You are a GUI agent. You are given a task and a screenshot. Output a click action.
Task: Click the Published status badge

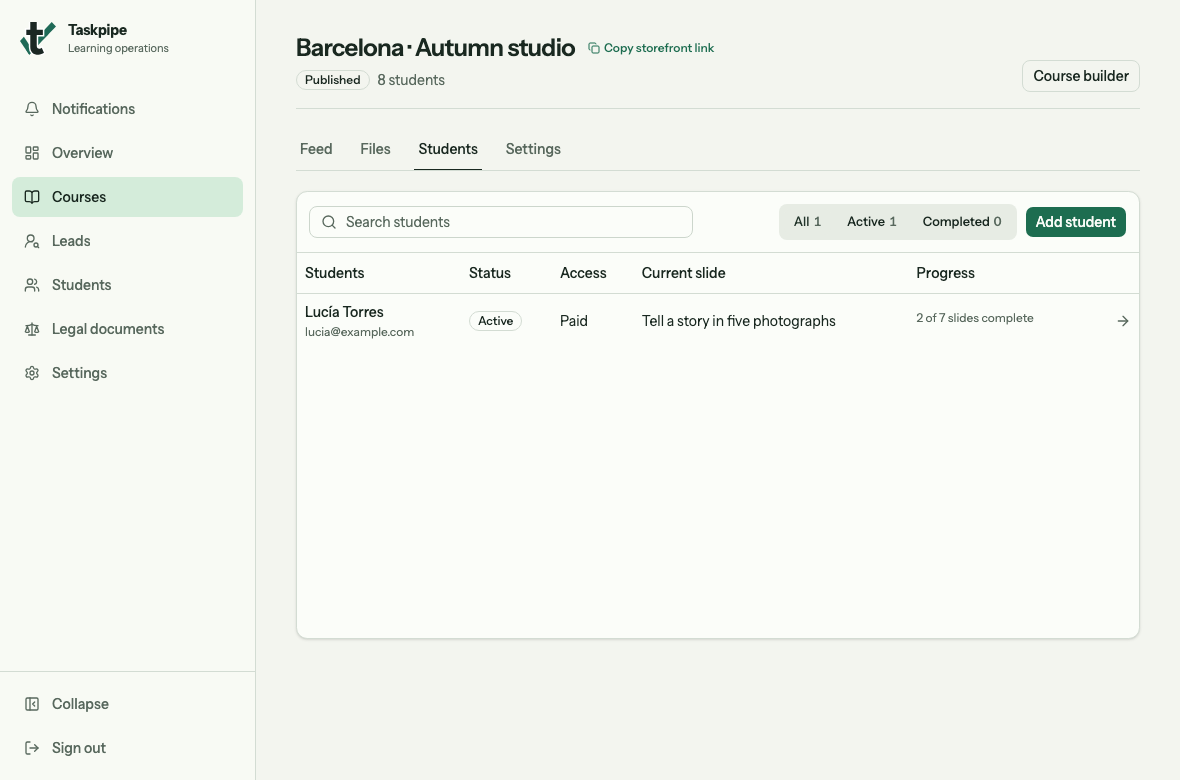[333, 80]
